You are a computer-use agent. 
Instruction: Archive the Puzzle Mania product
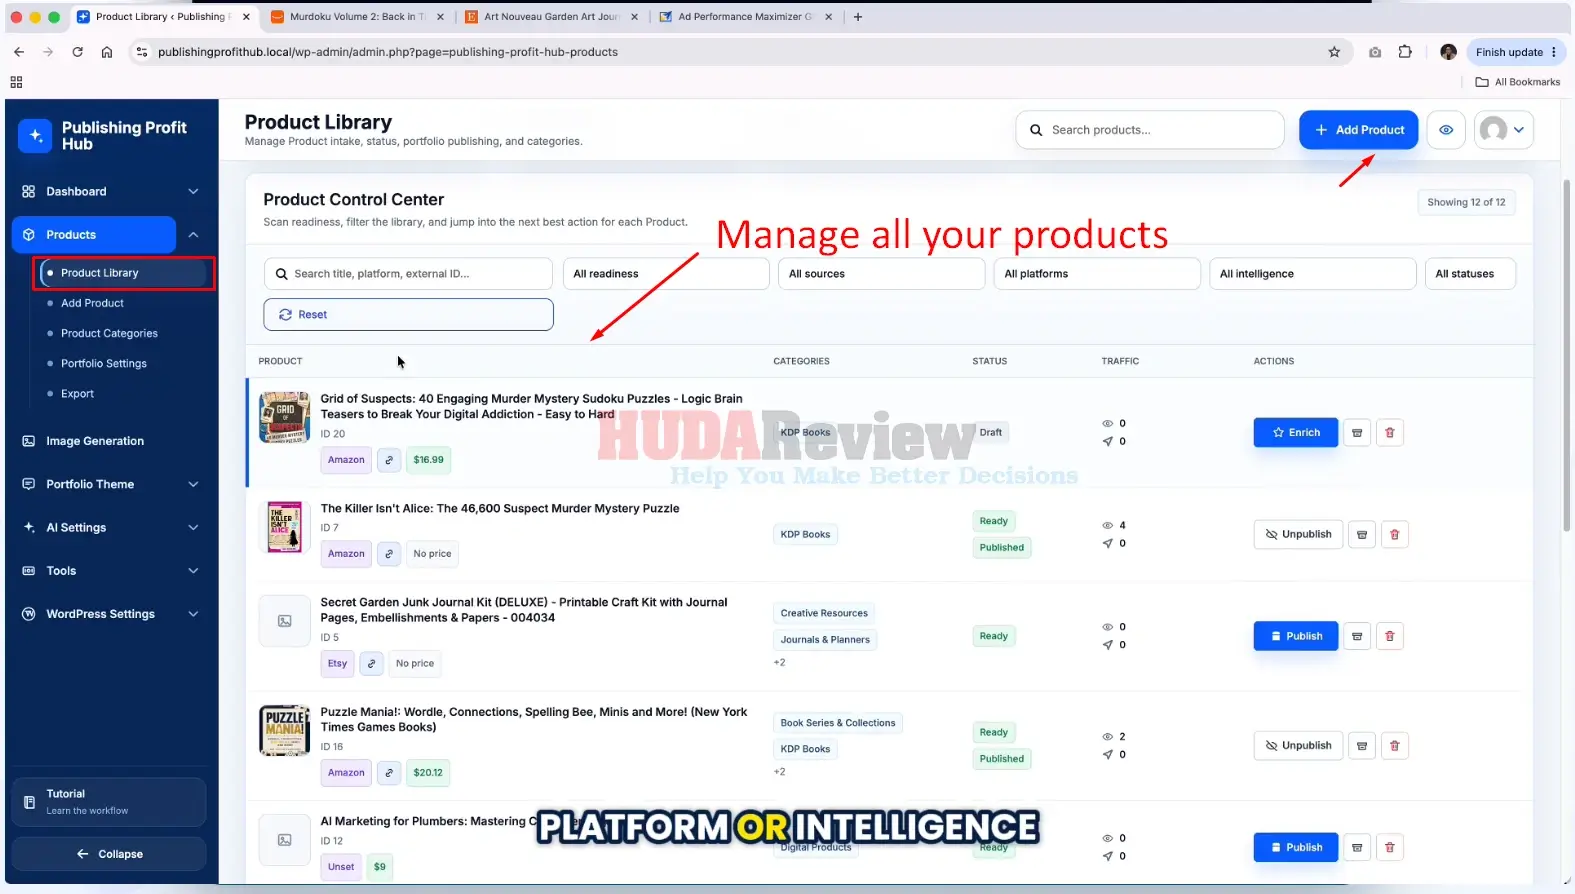tap(1362, 746)
